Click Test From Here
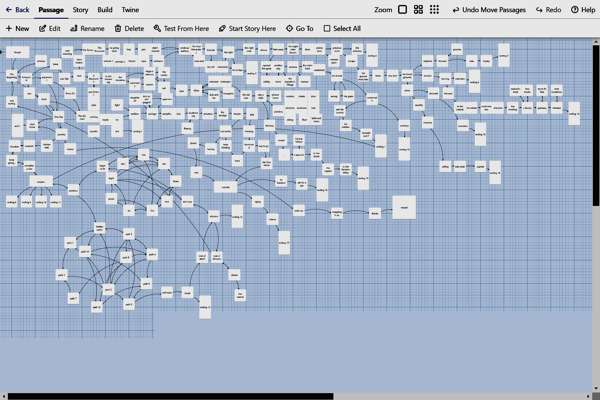This screenshot has height=400, width=600. [181, 29]
